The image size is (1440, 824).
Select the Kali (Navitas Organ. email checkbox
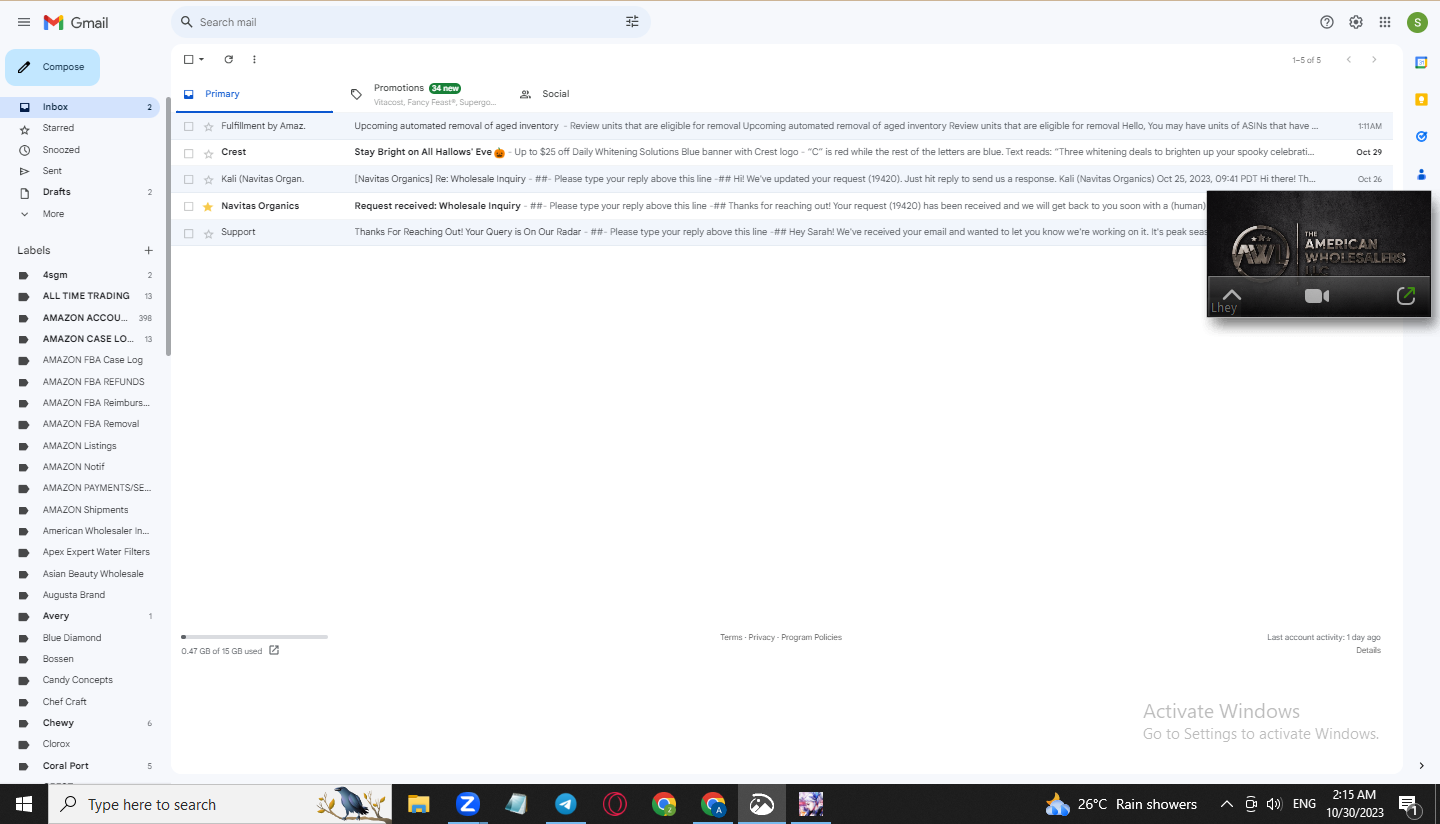[x=188, y=180]
